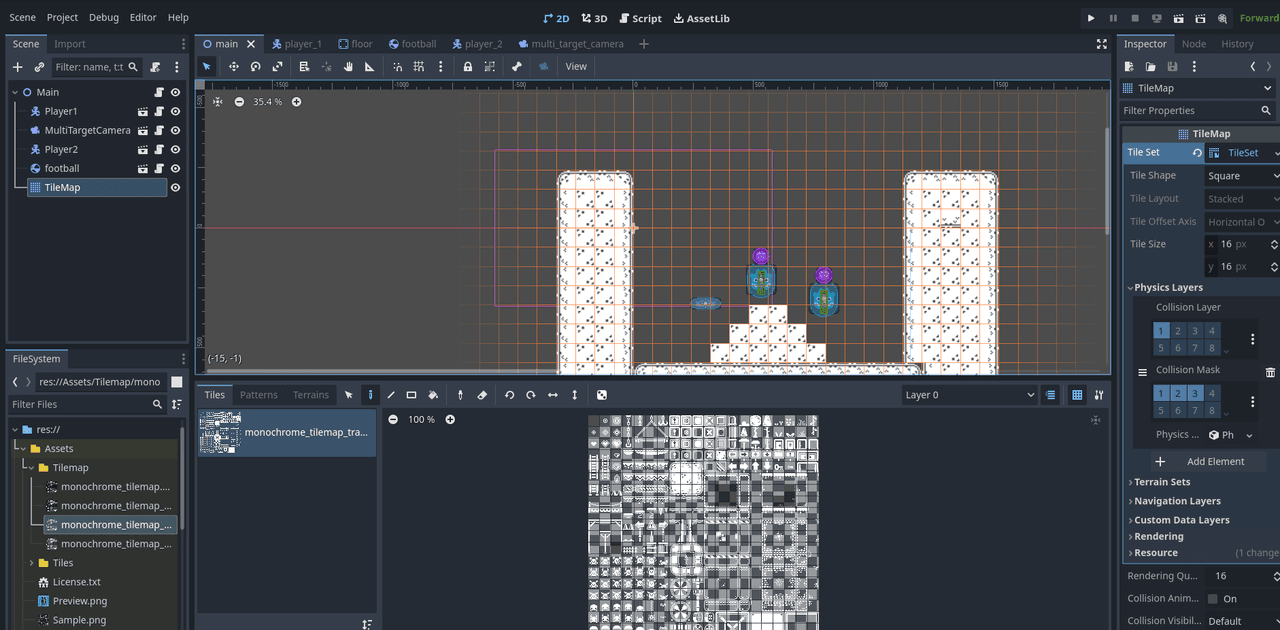Select the tile eraser tool
The image size is (1280, 630).
[482, 395]
